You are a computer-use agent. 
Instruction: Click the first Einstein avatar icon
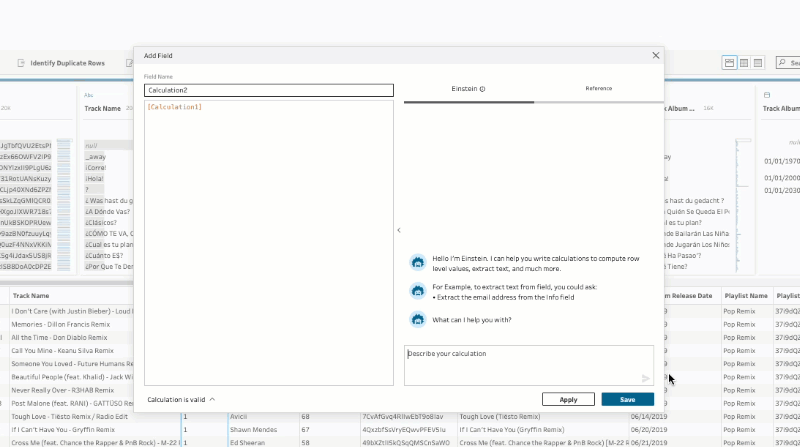click(x=416, y=262)
